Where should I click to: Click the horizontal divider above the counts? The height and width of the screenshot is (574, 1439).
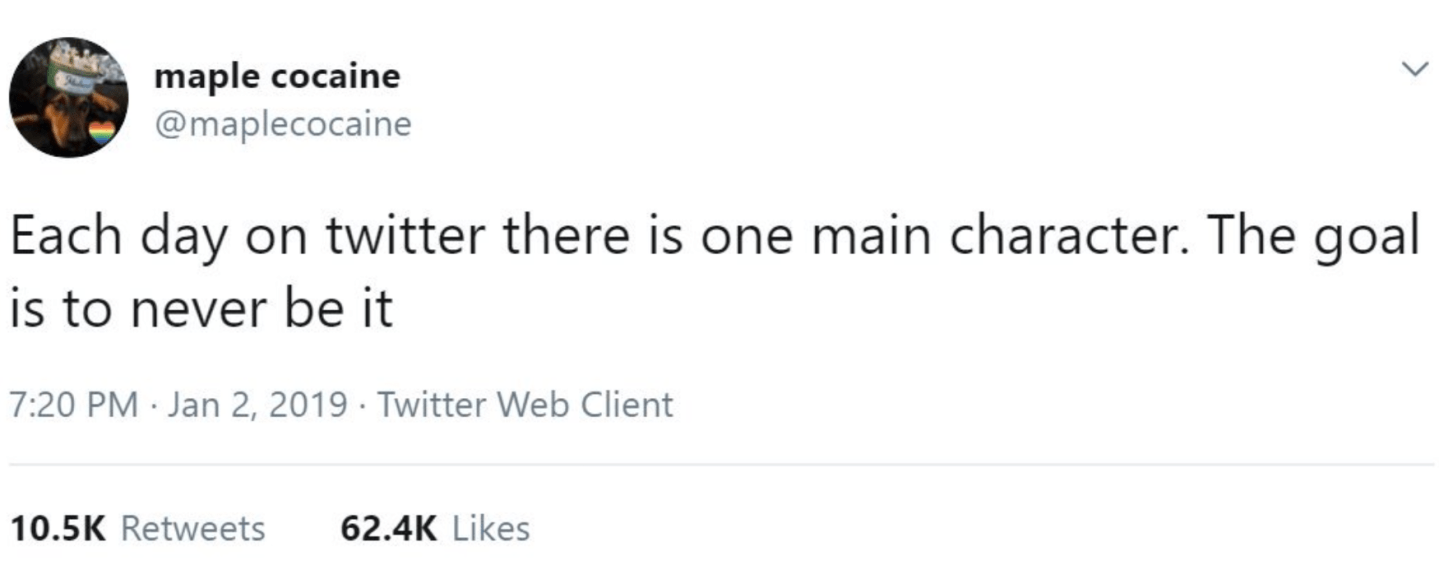720,465
